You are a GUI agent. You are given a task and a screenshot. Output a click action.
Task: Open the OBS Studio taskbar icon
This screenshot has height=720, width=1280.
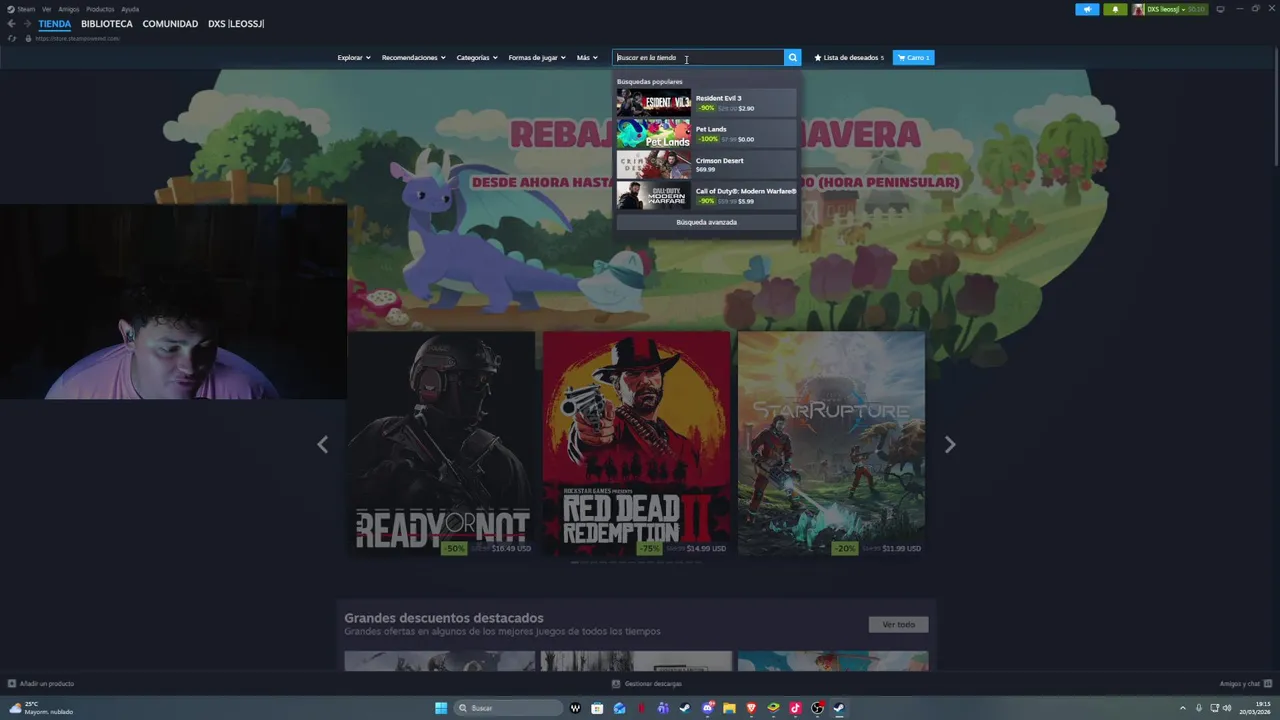point(818,708)
